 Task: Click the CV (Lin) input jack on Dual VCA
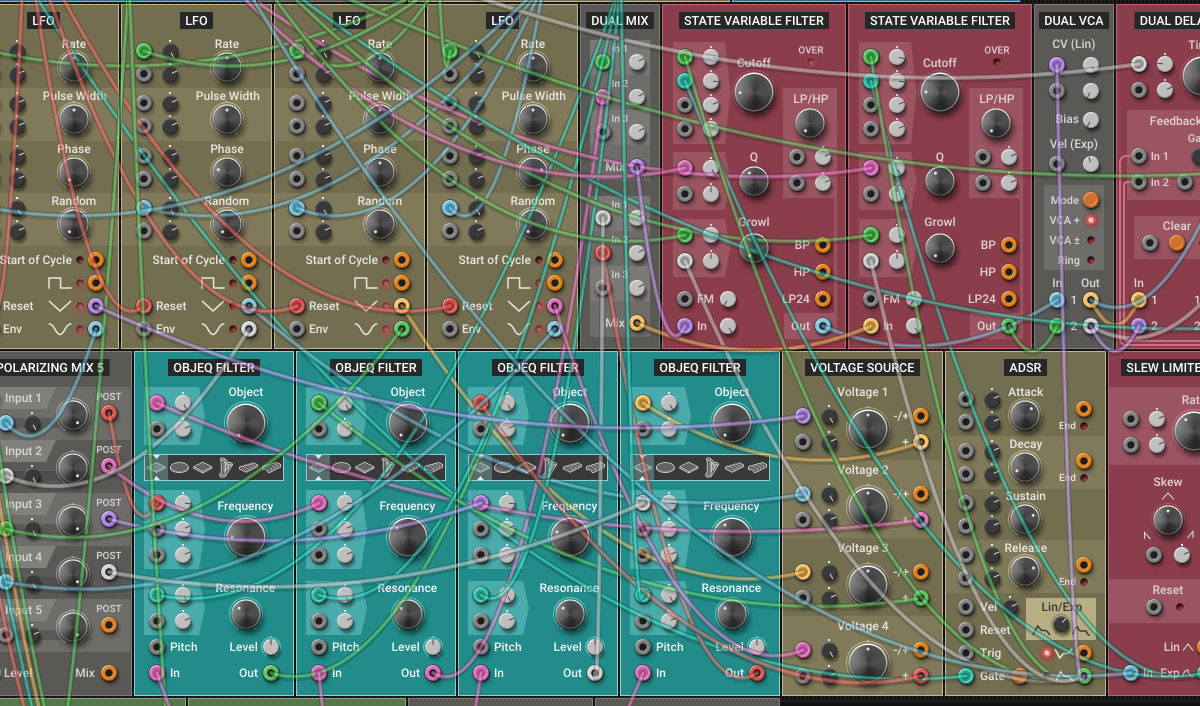[x=1057, y=64]
